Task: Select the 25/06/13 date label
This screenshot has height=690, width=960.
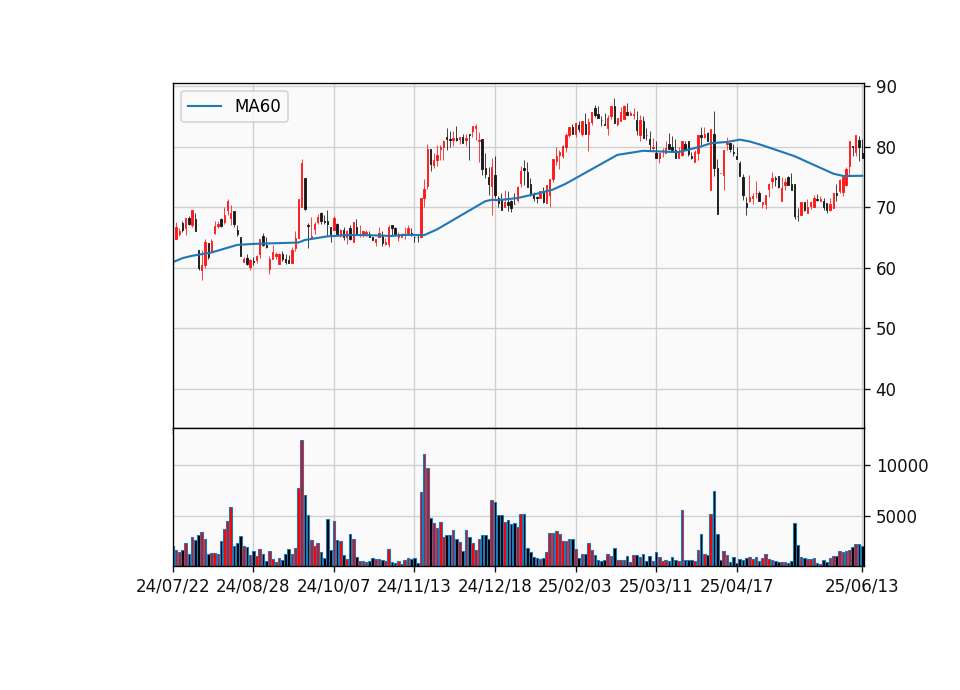Action: tap(861, 586)
